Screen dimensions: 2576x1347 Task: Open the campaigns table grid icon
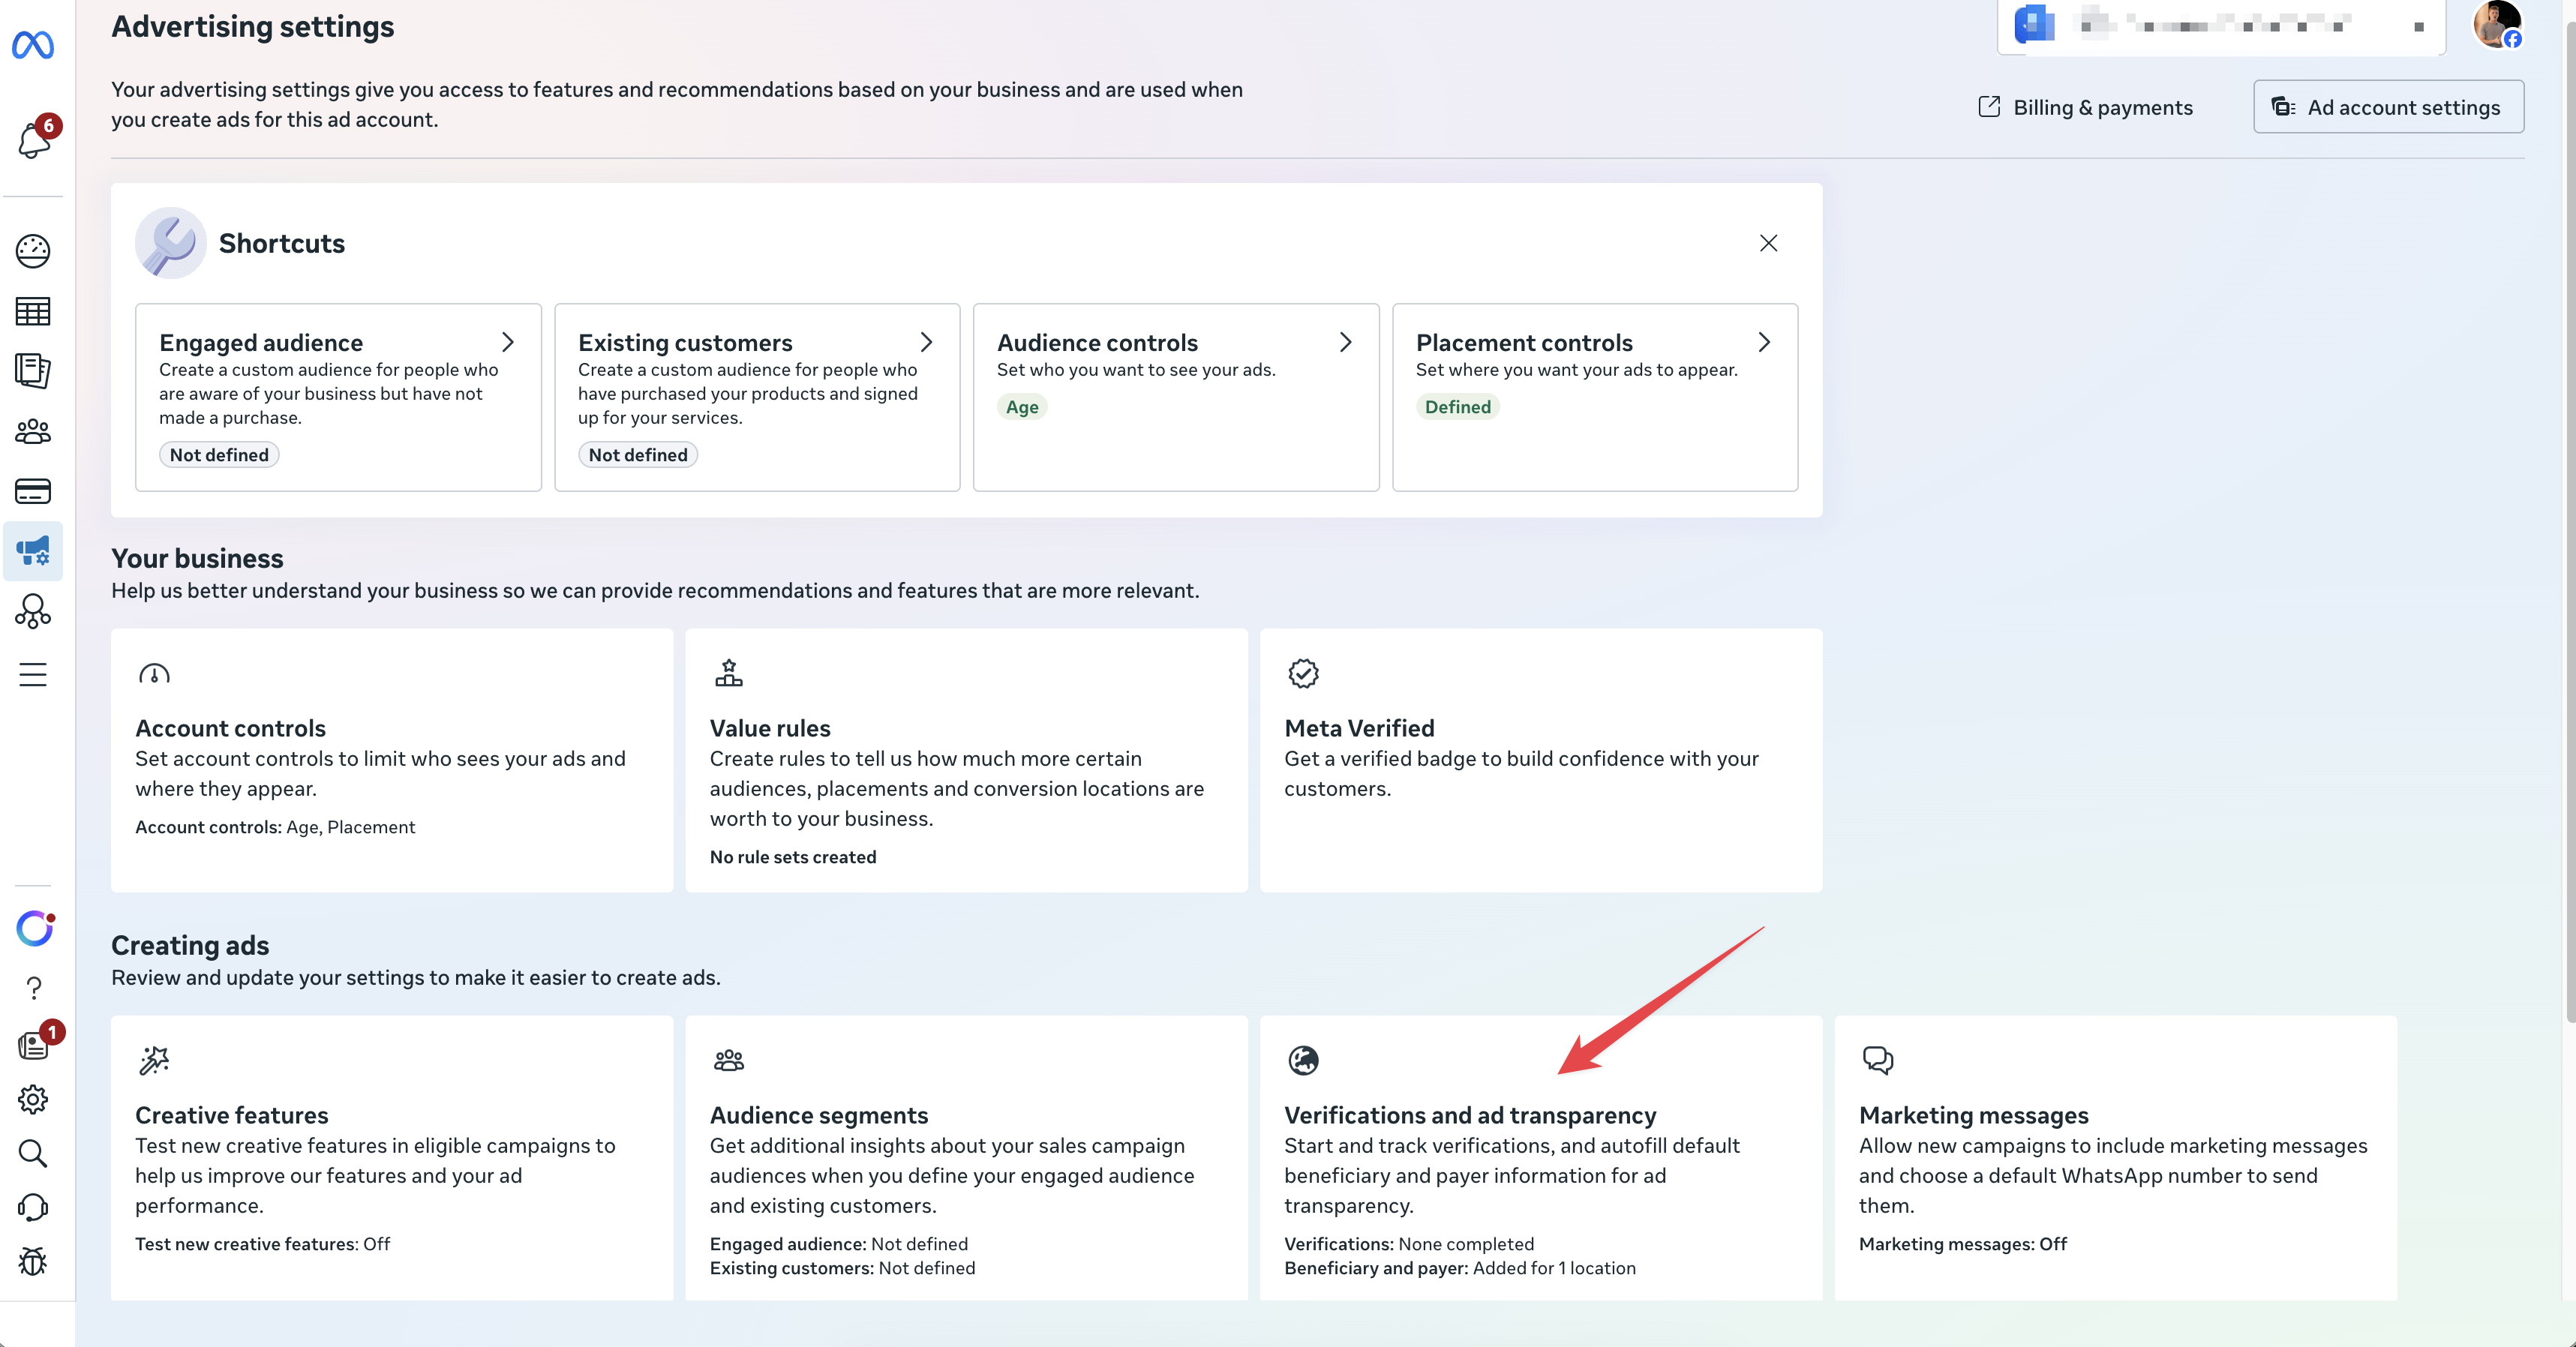33,311
